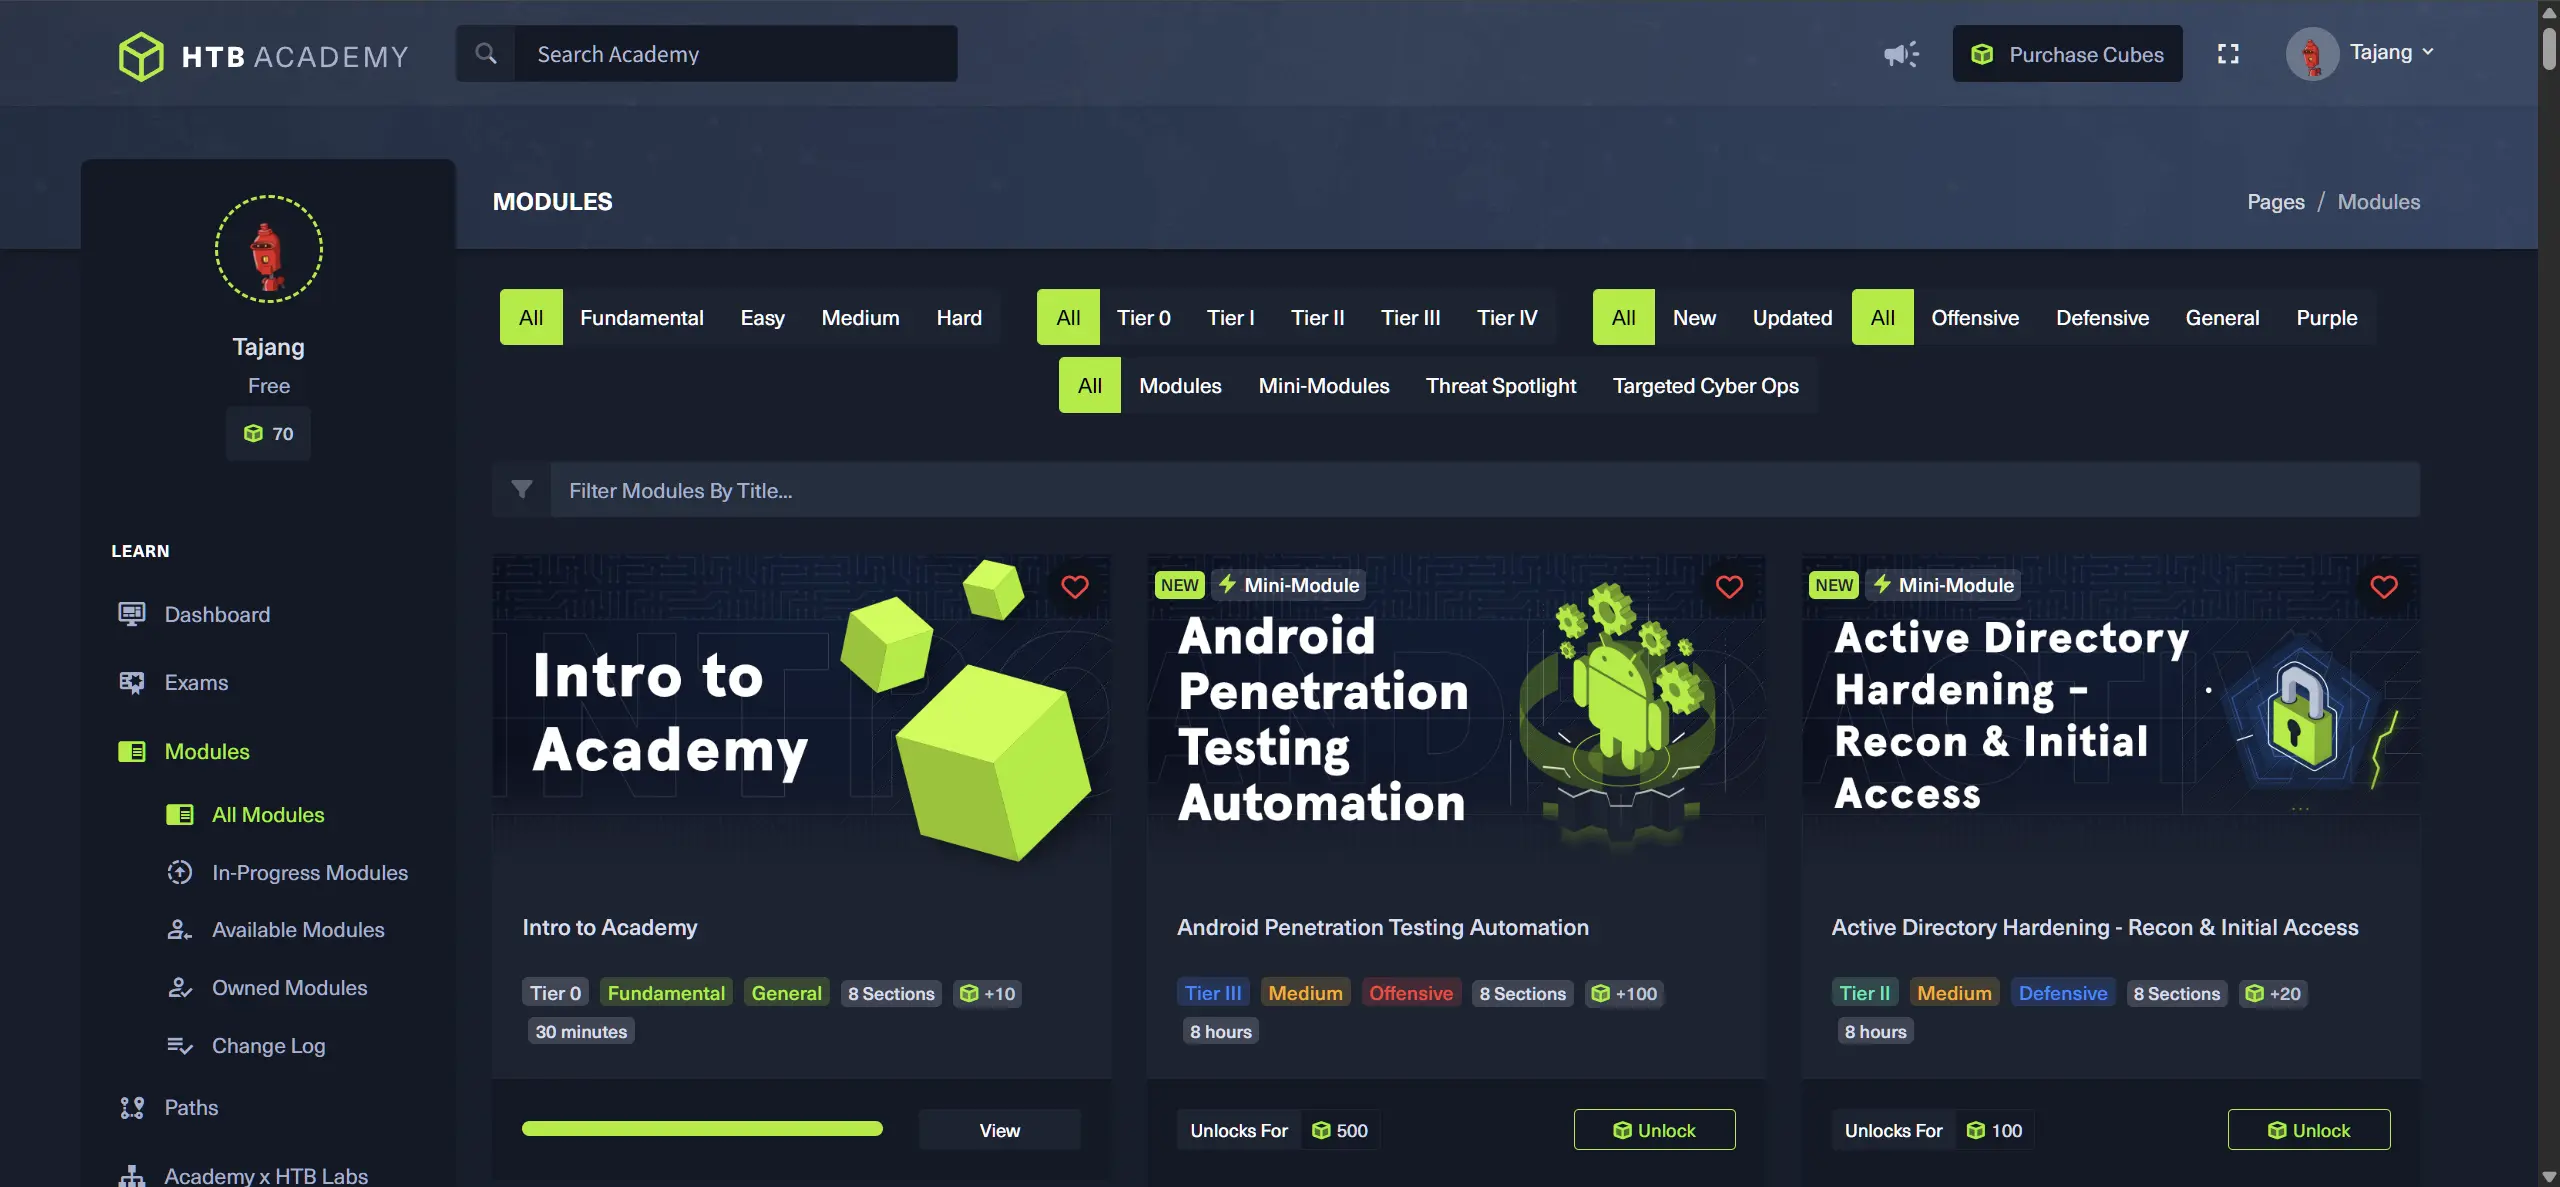Click Purchase Cubes button
Screen dimensions: 2560x1187
click(x=2068, y=54)
